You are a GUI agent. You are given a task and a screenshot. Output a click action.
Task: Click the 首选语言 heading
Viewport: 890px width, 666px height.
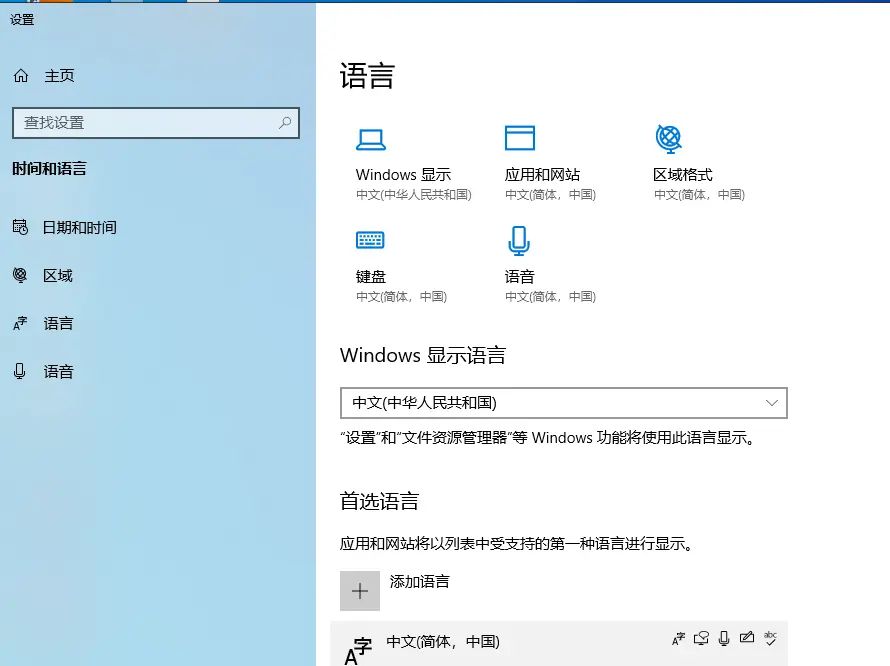coord(379,501)
